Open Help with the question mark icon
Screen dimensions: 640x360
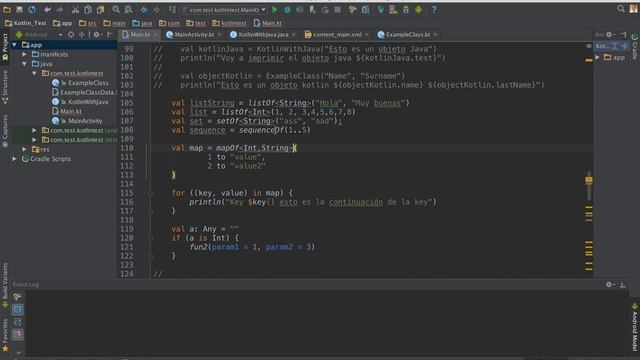pos(434,9)
